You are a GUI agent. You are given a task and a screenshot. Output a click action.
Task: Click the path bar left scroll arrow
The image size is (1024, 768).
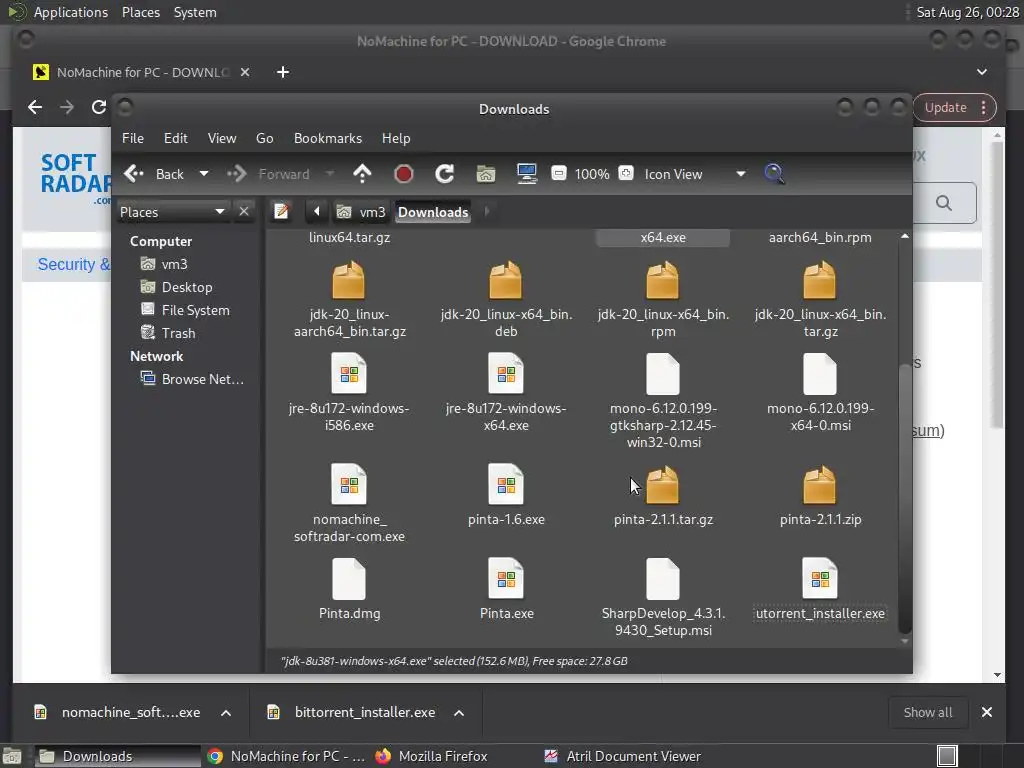pos(317,212)
